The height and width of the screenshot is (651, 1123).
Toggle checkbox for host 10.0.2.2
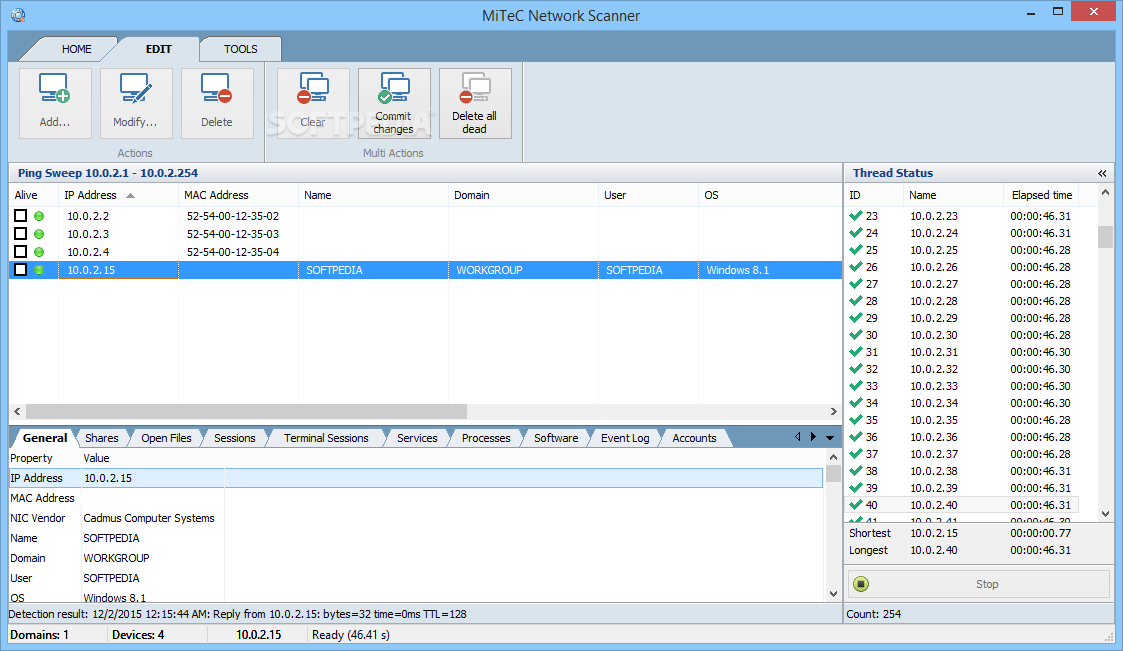pyautogui.click(x=21, y=215)
